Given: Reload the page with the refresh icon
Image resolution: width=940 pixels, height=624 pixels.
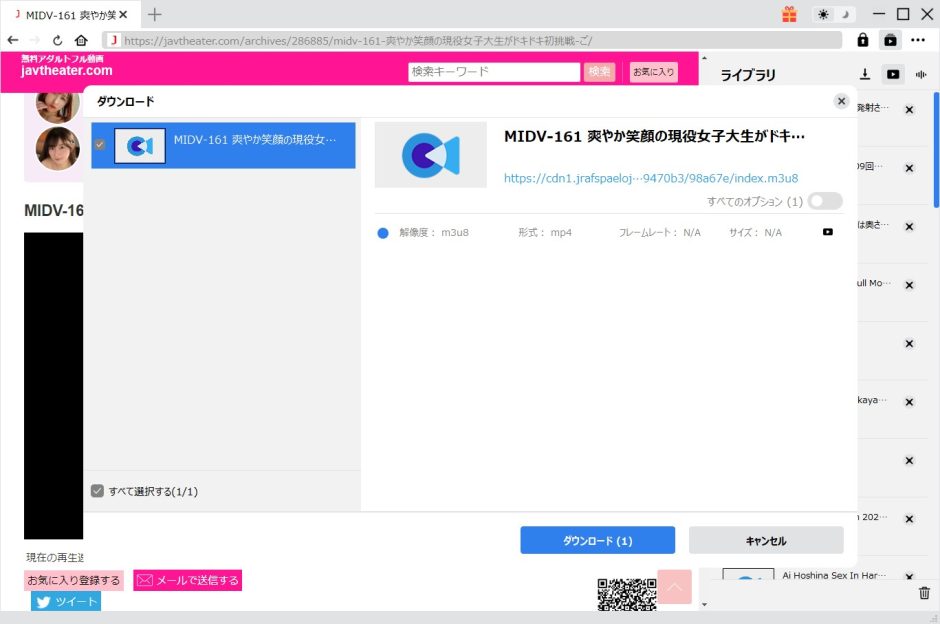Looking at the screenshot, I should (x=58, y=40).
